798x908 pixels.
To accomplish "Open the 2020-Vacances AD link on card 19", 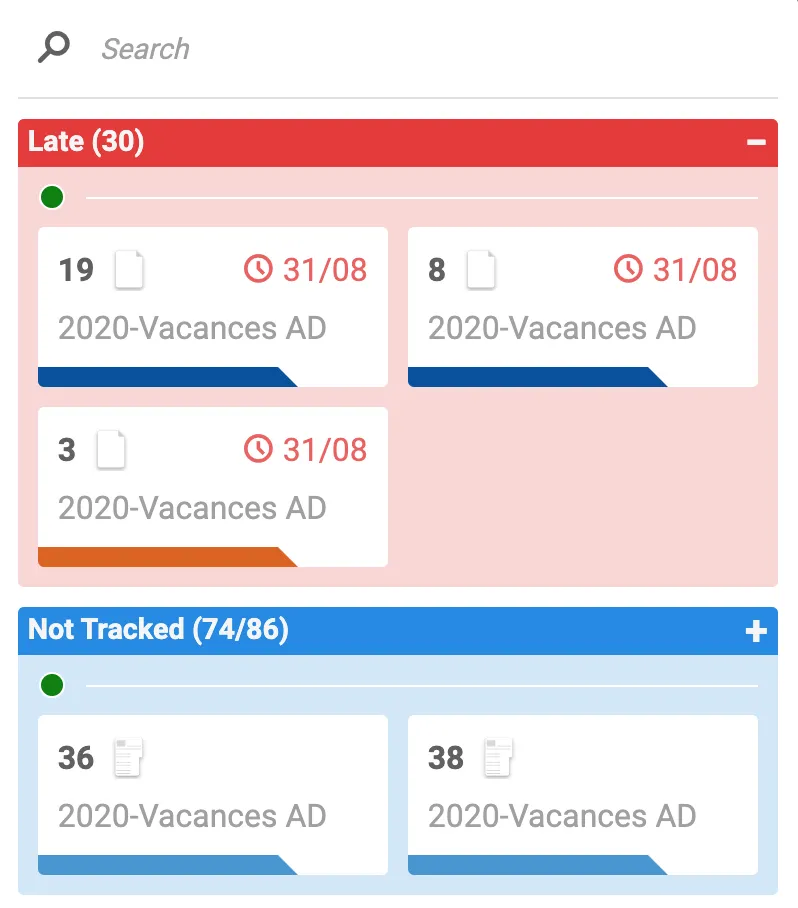I will coord(192,328).
